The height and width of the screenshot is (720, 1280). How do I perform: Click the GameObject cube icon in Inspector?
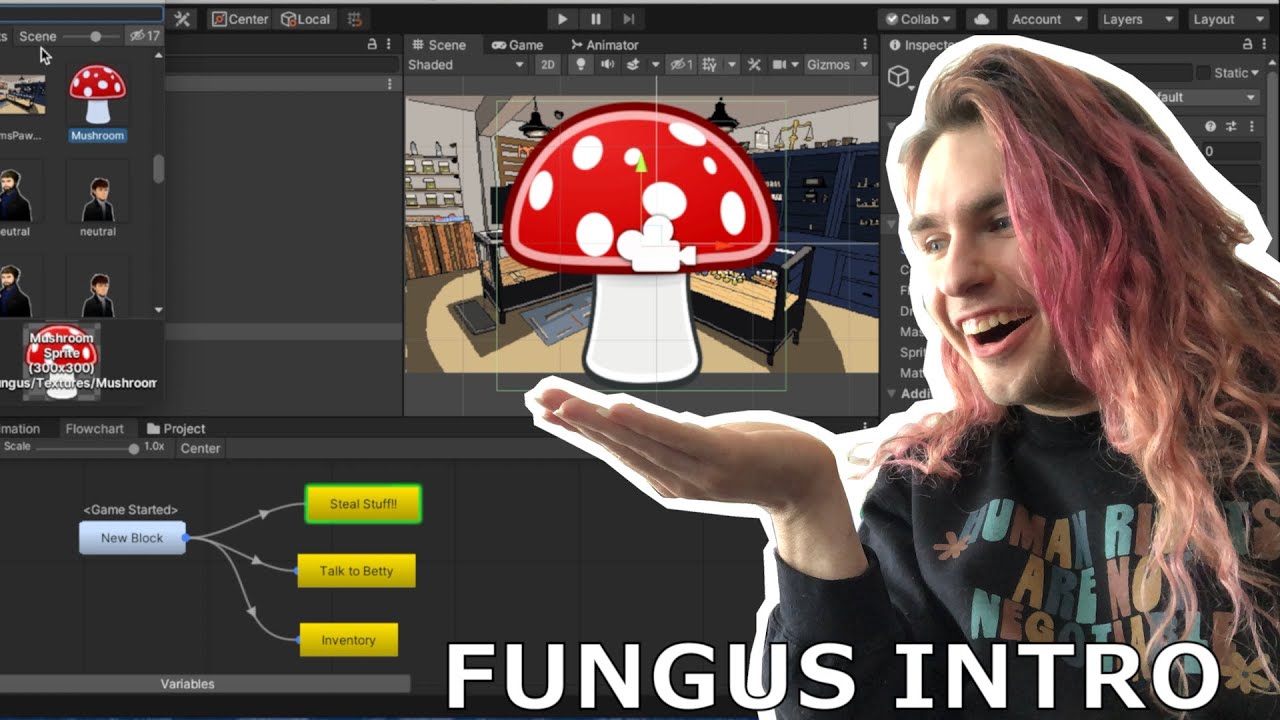tap(899, 76)
